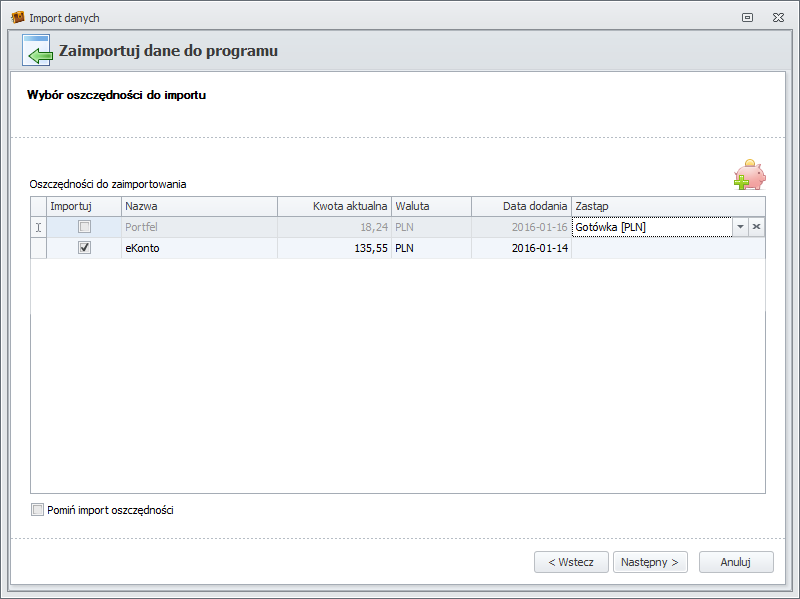
Task: Sort by the Nazwa column header
Action: 199,206
